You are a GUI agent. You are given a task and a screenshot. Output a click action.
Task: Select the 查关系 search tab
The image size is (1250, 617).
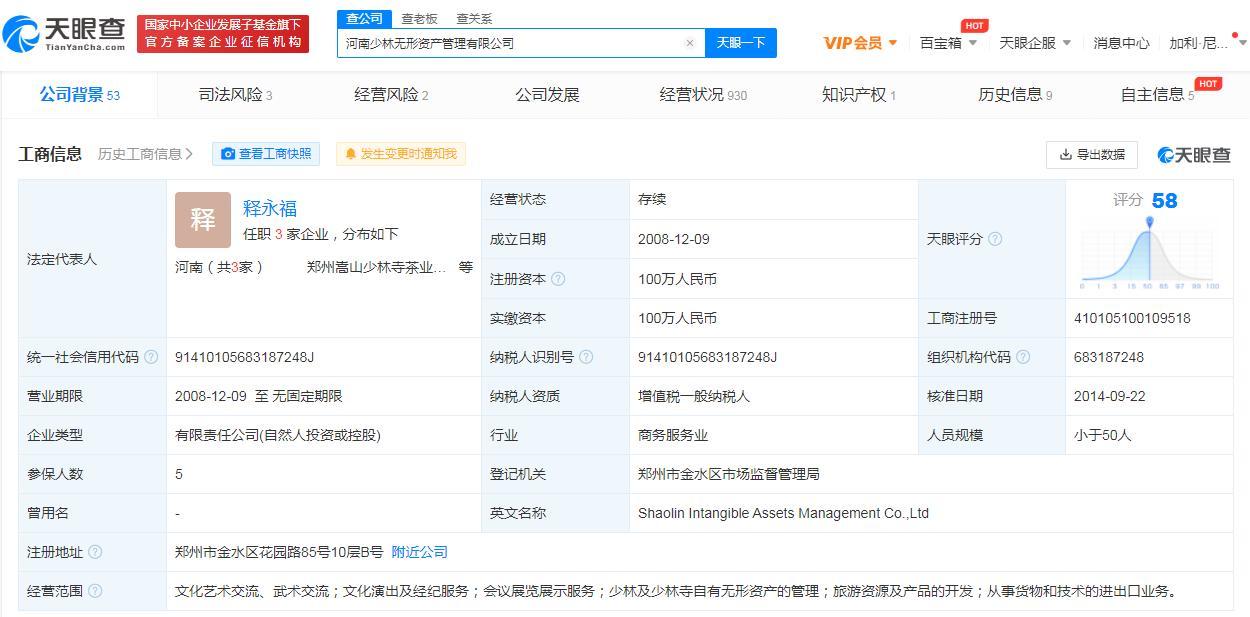click(474, 18)
